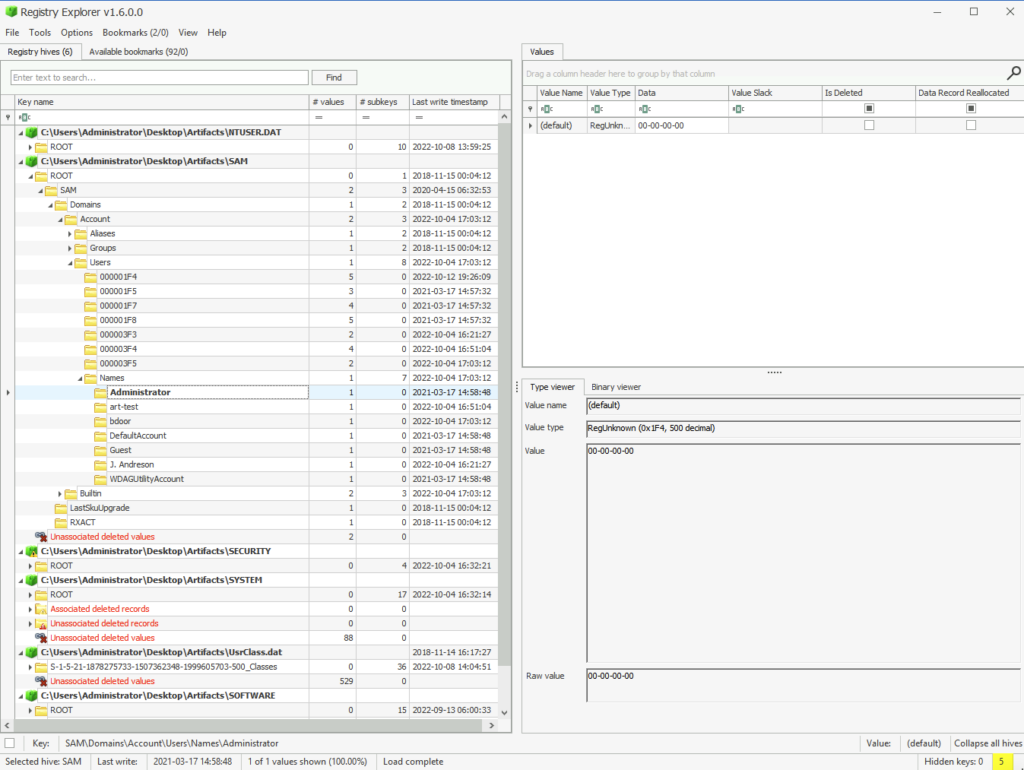Open the Bookmarks (2/0) menu

point(135,33)
